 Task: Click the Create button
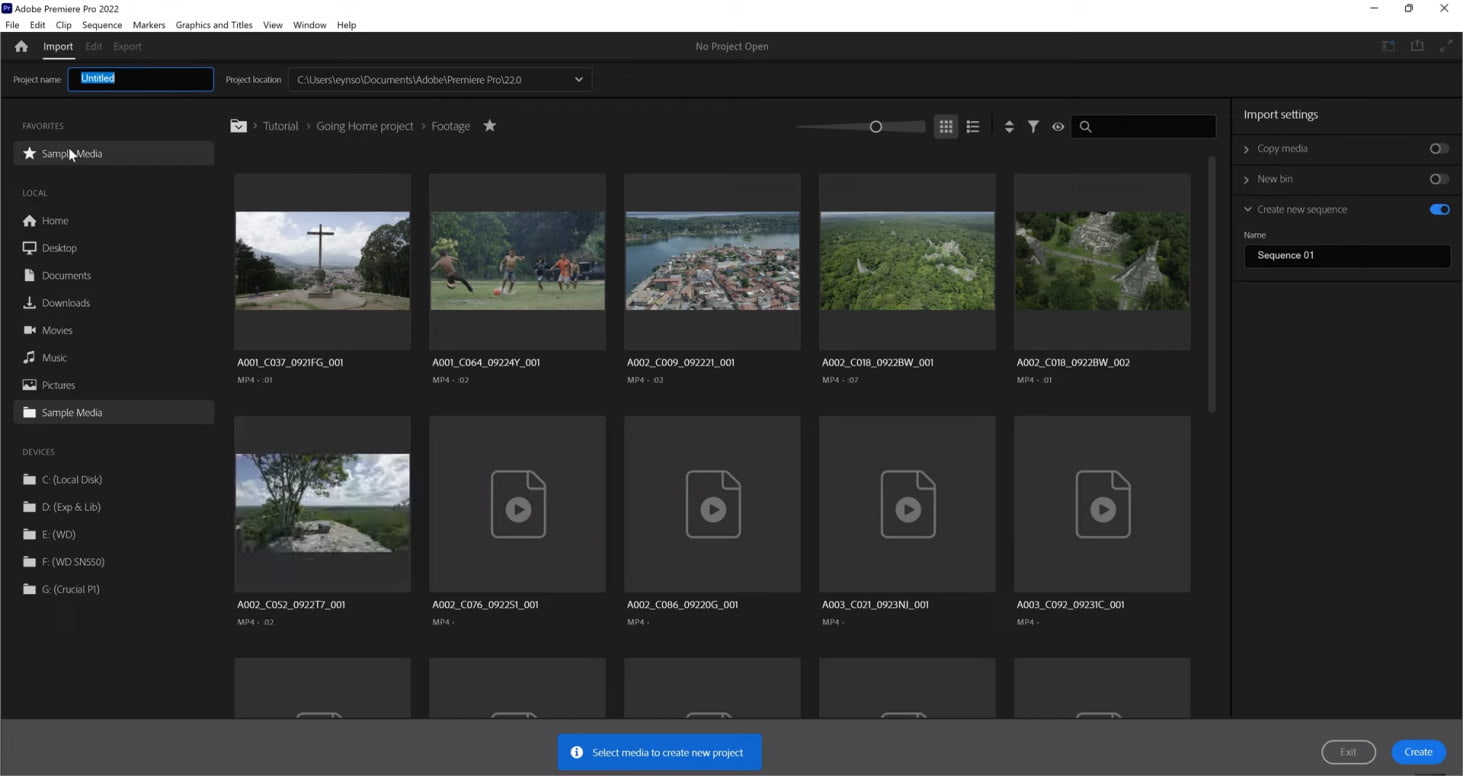point(1417,752)
